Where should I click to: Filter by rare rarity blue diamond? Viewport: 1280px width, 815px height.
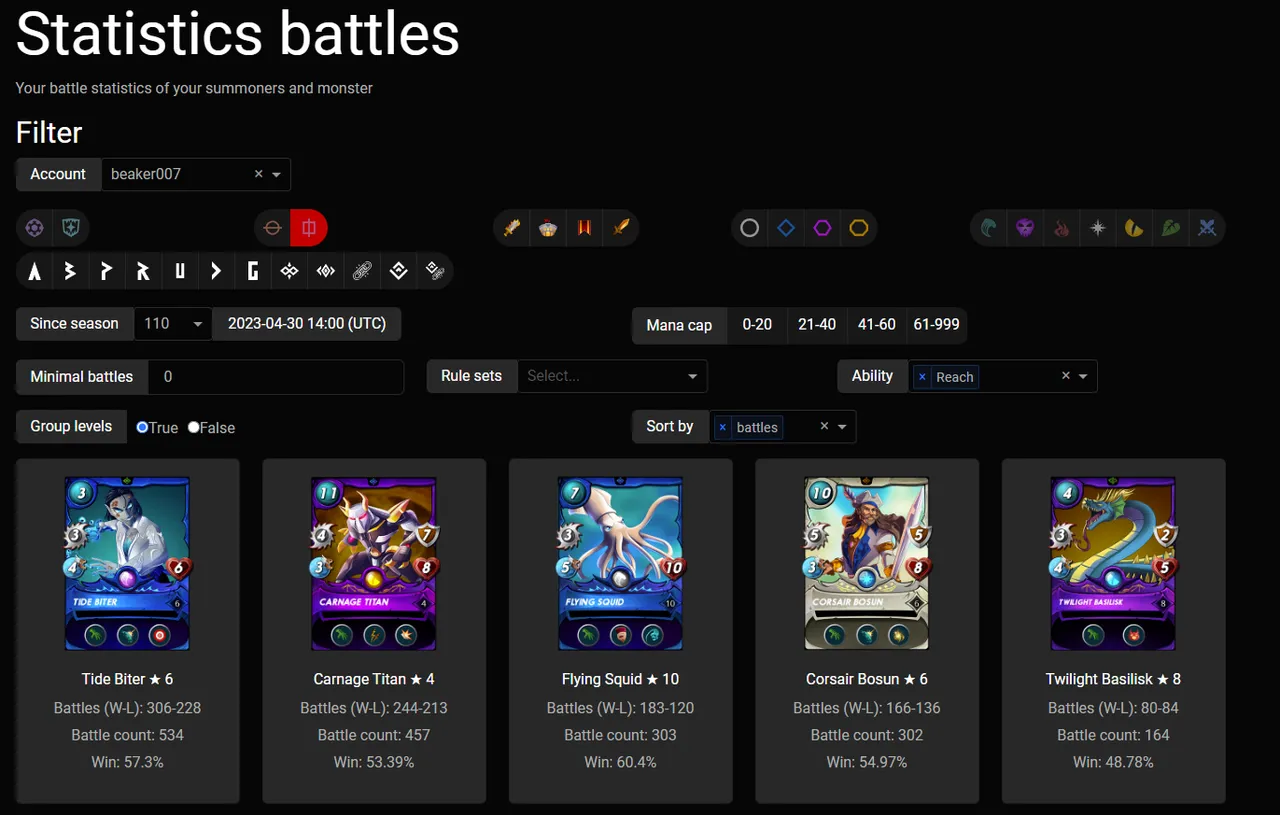(786, 228)
